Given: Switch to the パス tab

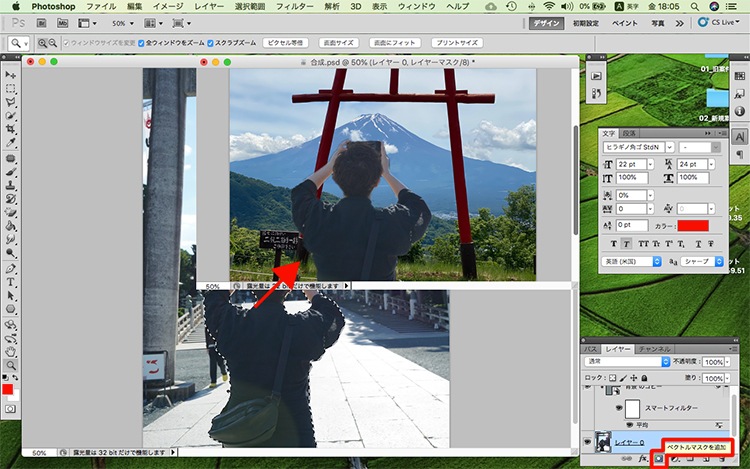Looking at the screenshot, I should coord(591,349).
